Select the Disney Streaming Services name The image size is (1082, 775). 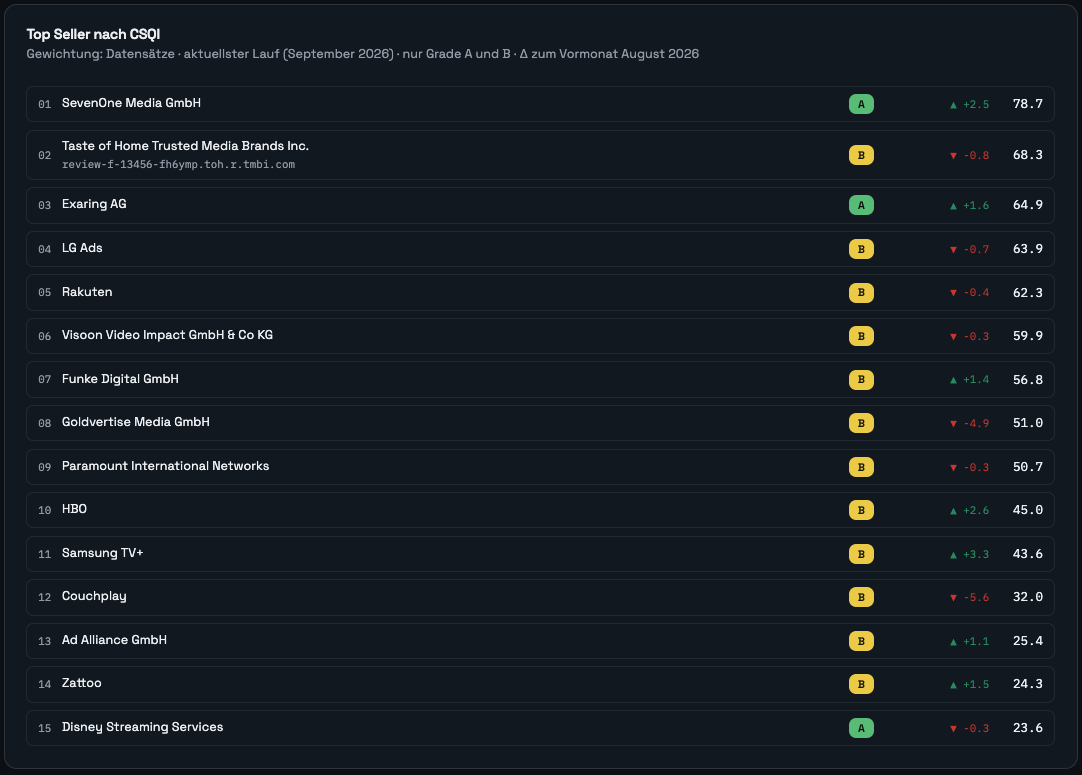(x=142, y=727)
